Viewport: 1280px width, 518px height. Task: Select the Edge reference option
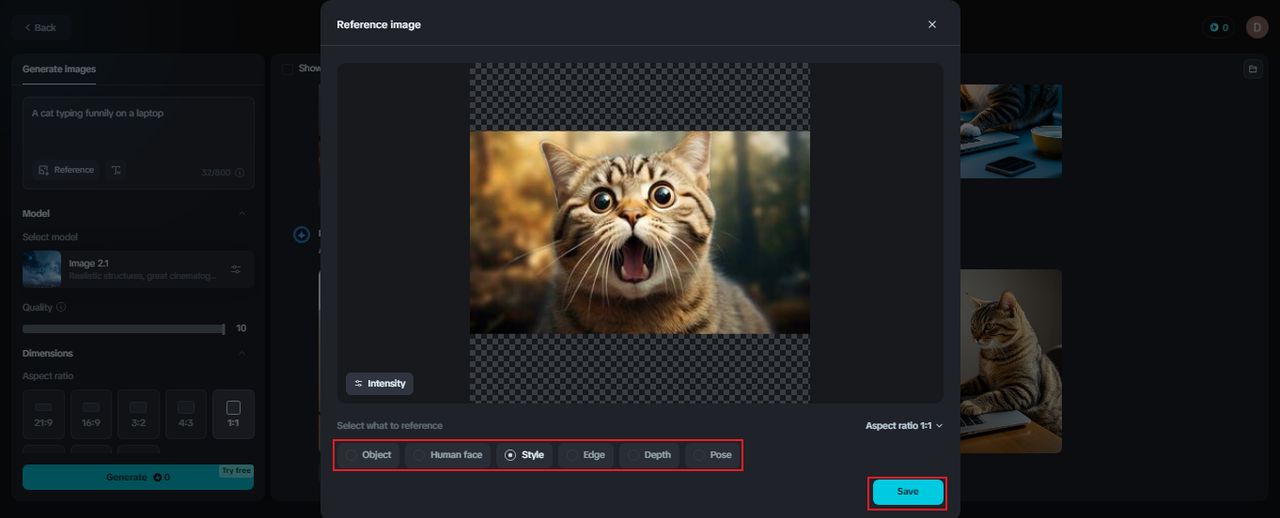(x=586, y=455)
